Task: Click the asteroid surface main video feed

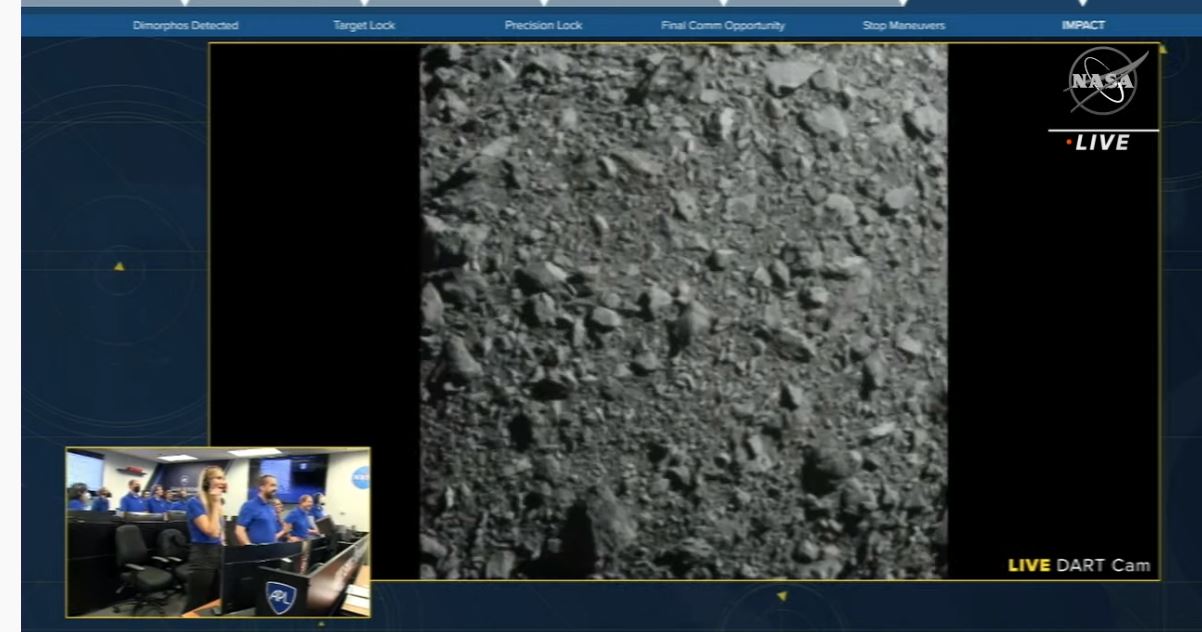Action: tap(683, 311)
